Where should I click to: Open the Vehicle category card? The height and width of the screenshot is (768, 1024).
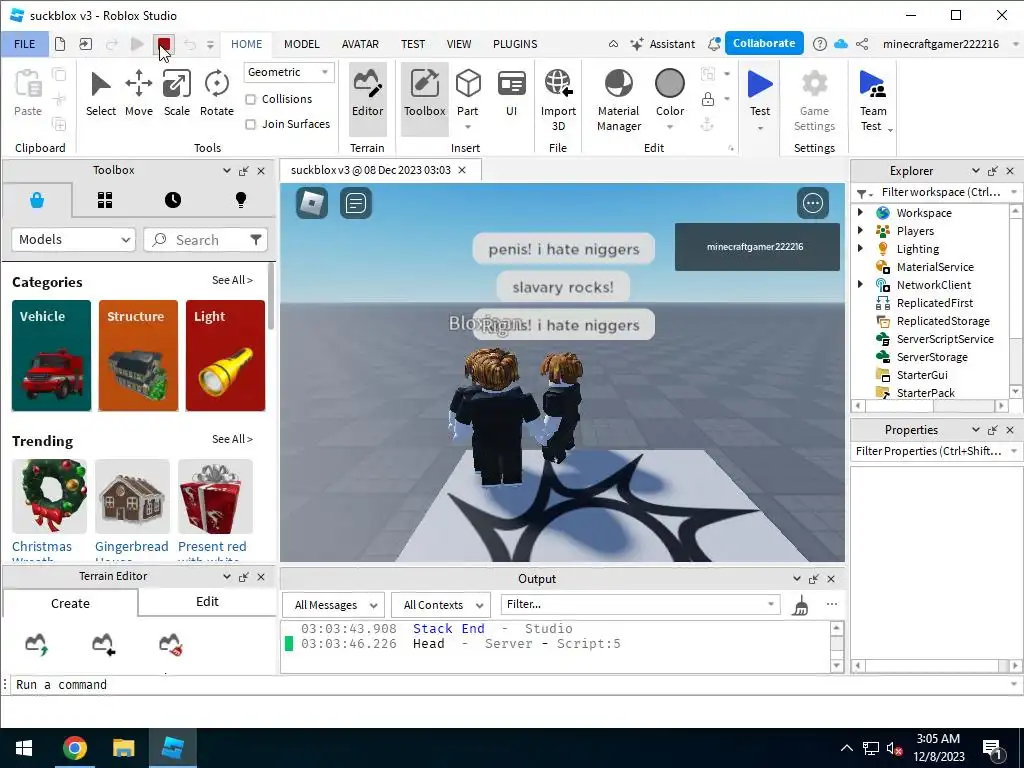tap(52, 356)
